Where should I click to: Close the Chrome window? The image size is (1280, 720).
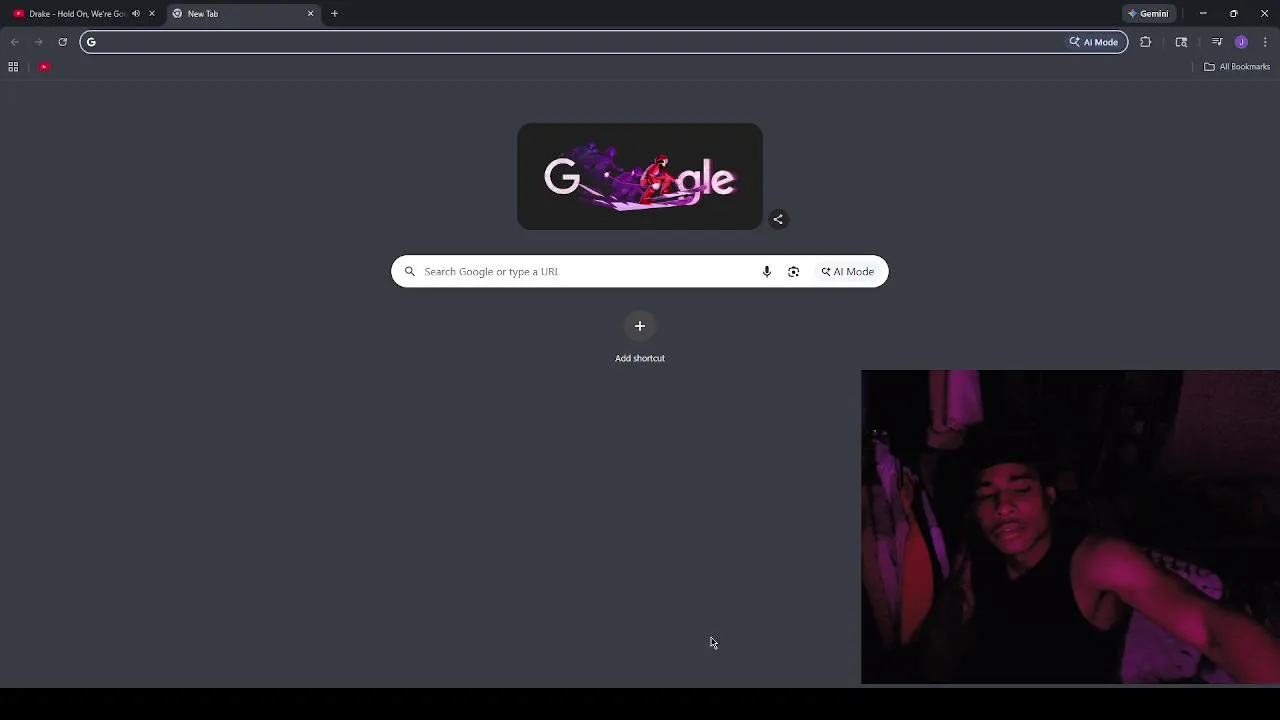tap(1265, 14)
